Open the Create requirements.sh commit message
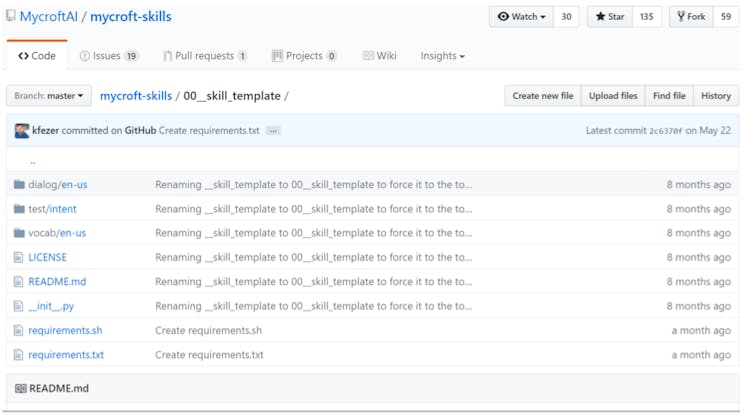The height and width of the screenshot is (416, 740). (209, 331)
